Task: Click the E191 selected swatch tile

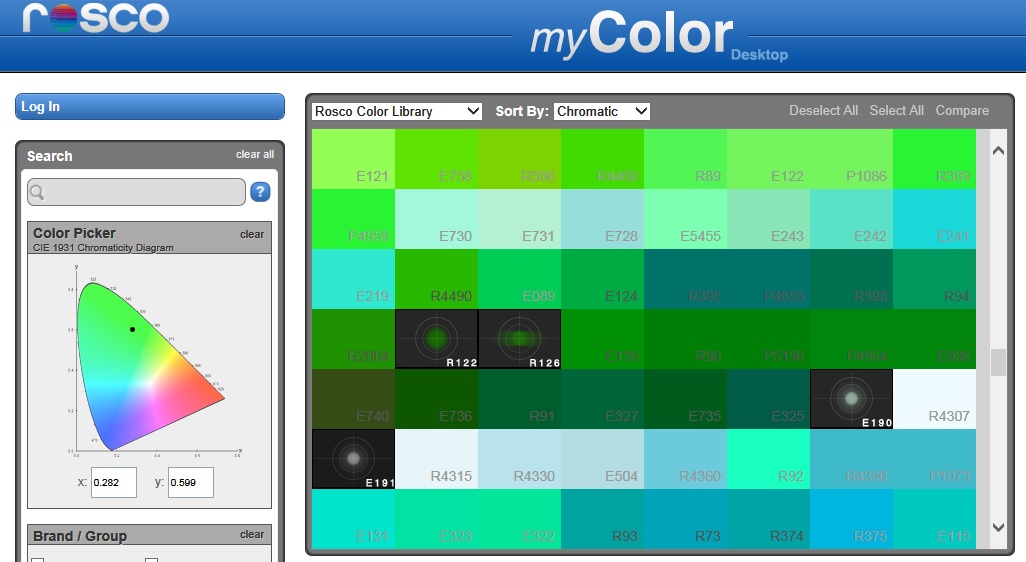Action: click(353, 459)
